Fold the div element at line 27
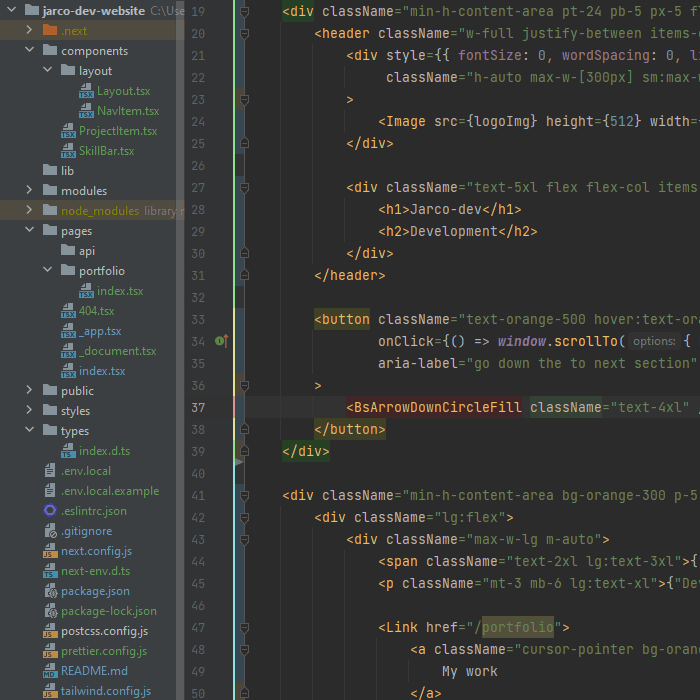Screen dimensions: 700x700 (245, 188)
